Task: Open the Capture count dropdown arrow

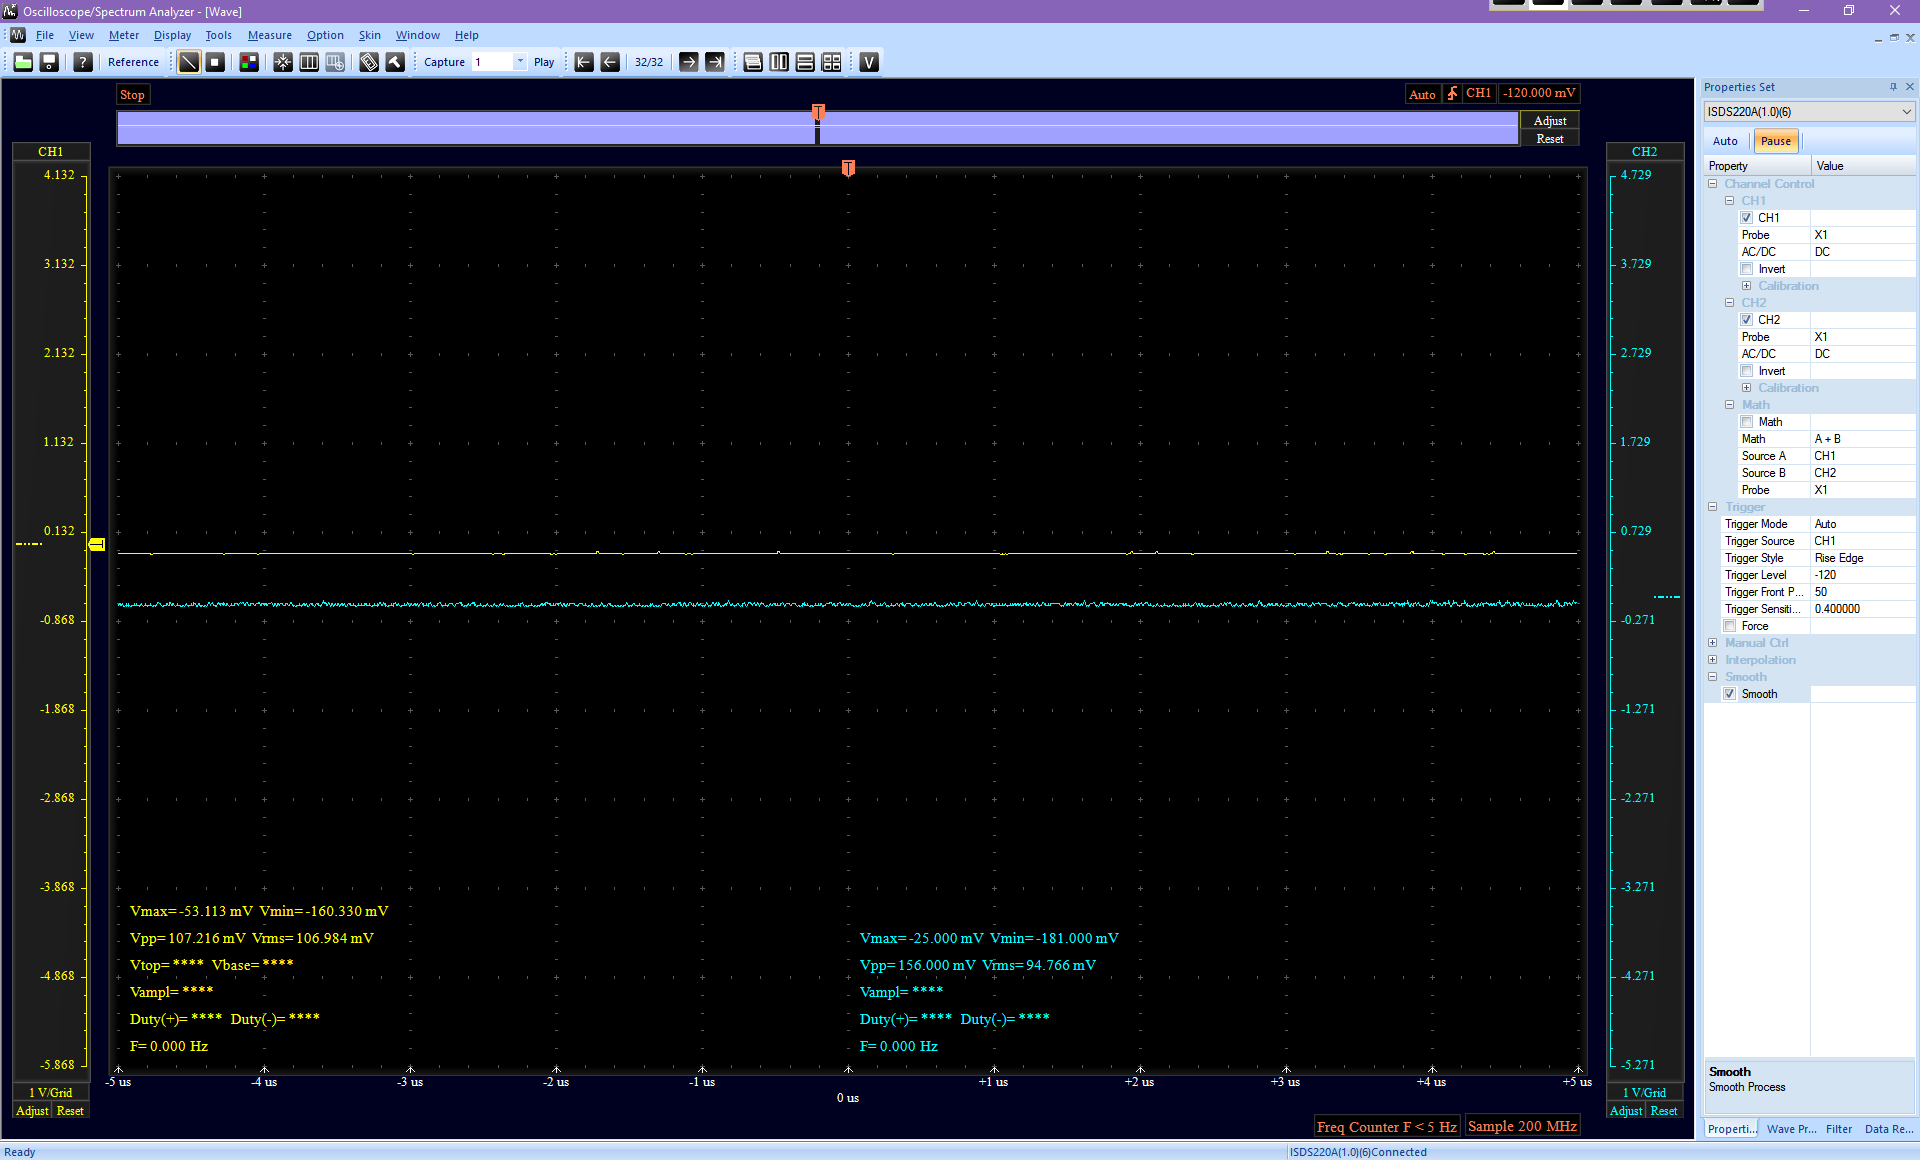Action: click(520, 62)
